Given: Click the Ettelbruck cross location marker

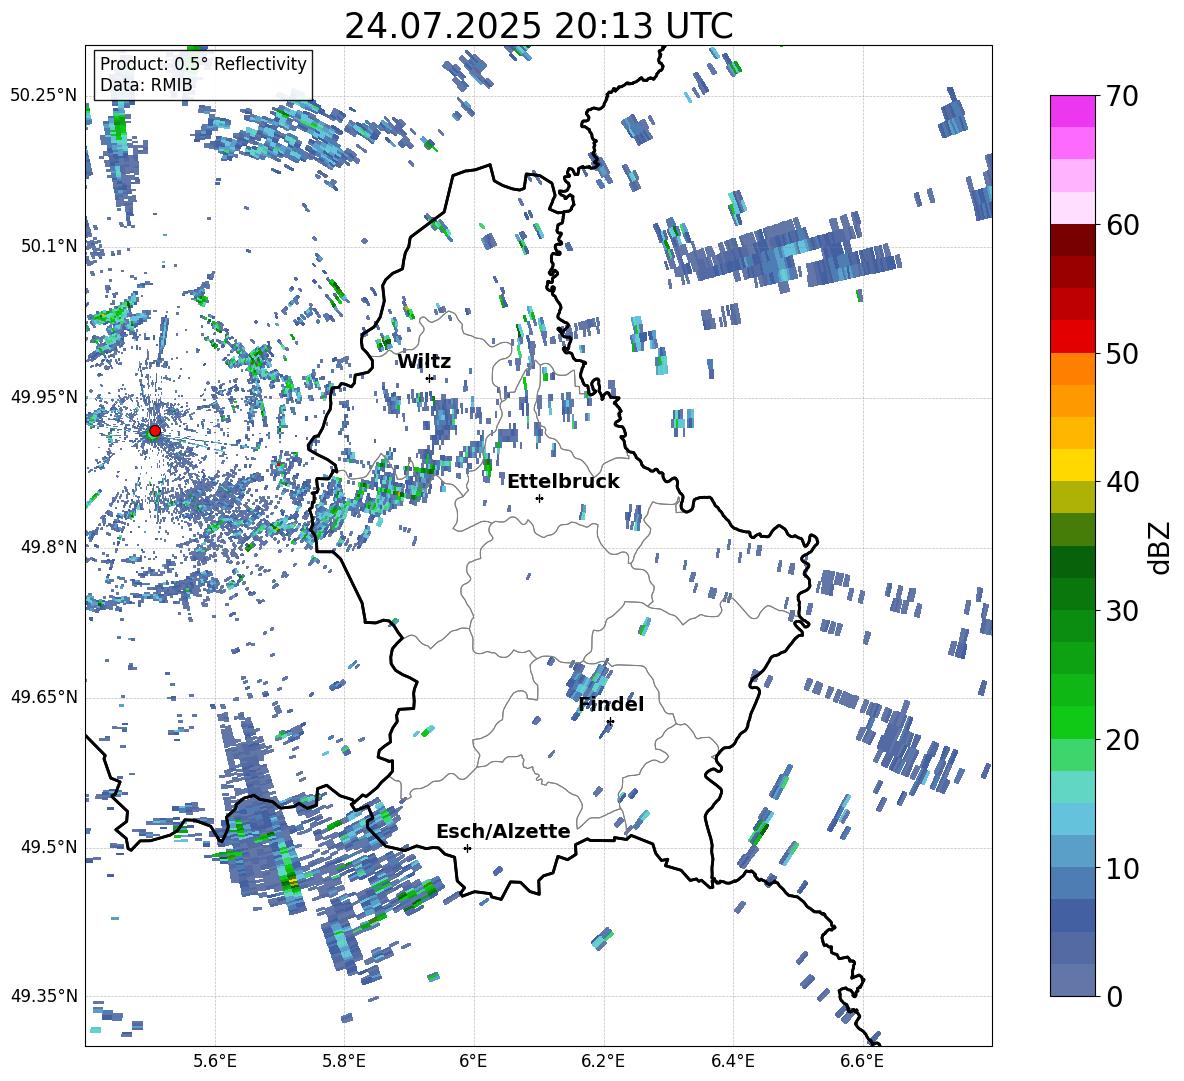Looking at the screenshot, I should (539, 498).
